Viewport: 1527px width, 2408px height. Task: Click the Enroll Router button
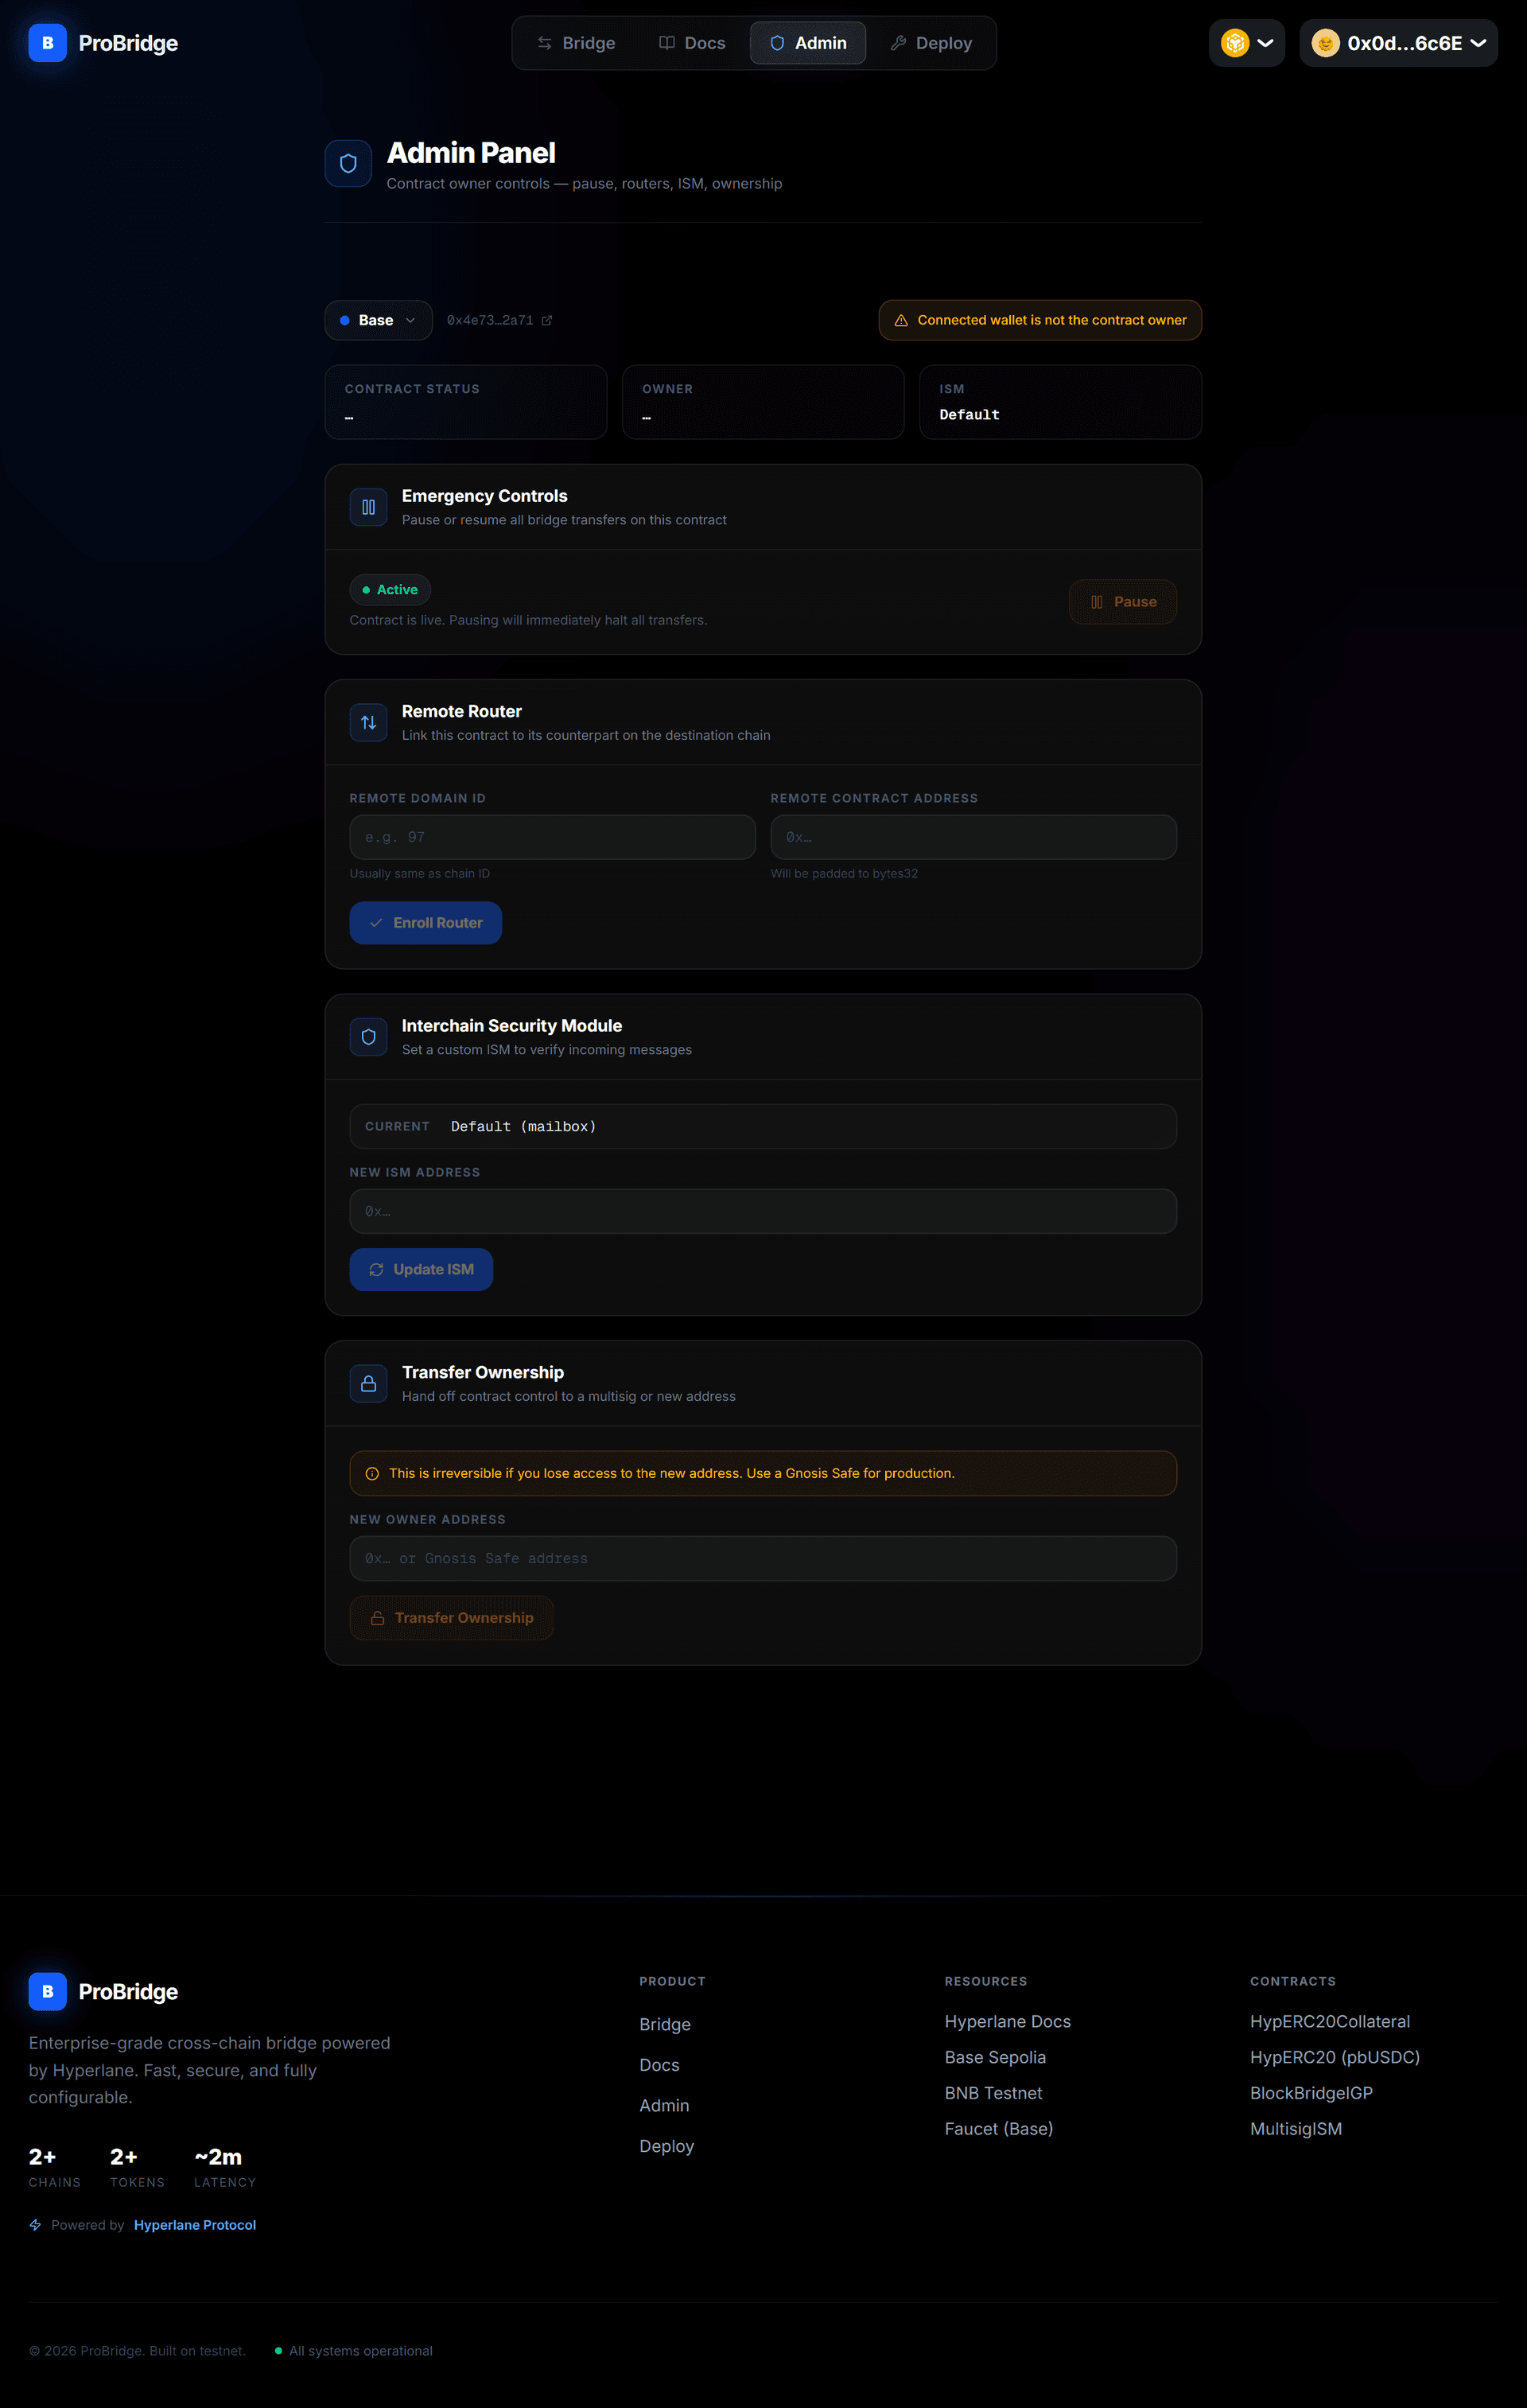coord(425,923)
